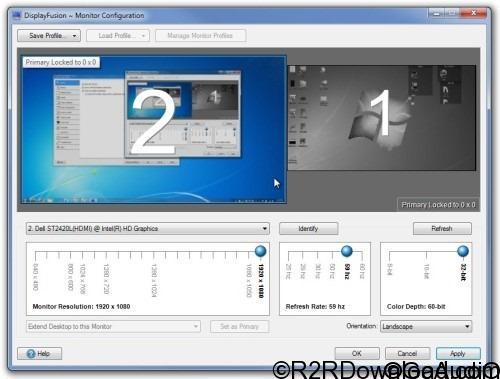Grab the refresh rate slider handle

click(347, 251)
